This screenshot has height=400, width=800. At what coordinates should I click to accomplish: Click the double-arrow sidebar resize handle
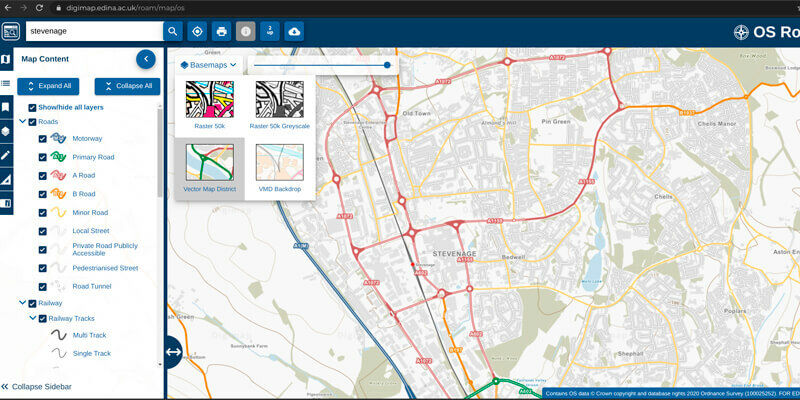[173, 352]
